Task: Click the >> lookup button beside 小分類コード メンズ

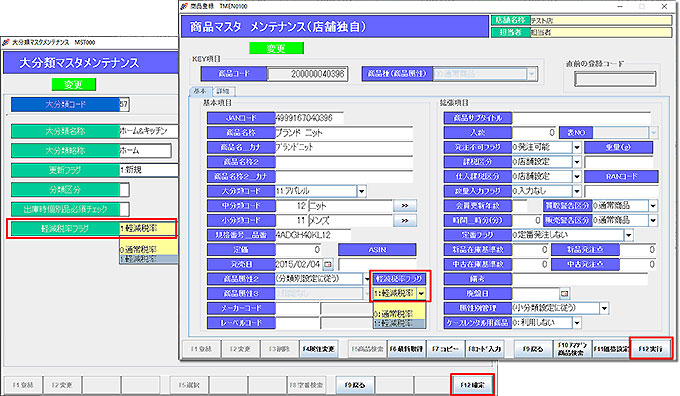Action: coord(405,220)
